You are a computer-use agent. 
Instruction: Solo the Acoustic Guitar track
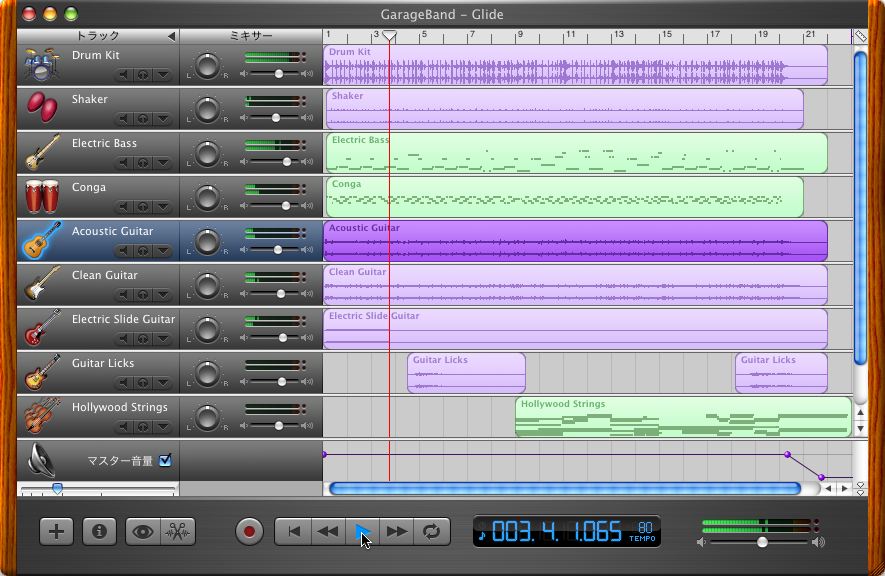point(143,250)
